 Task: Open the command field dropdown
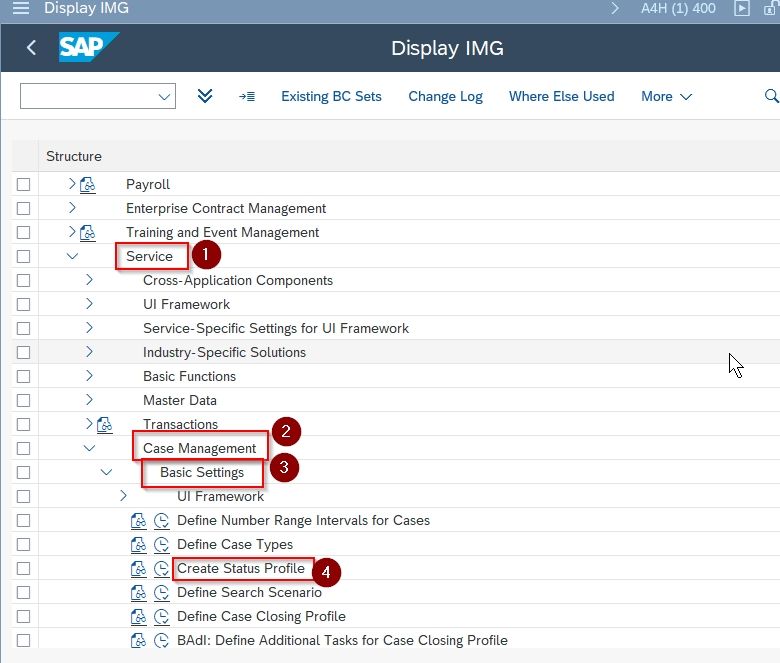coord(164,96)
